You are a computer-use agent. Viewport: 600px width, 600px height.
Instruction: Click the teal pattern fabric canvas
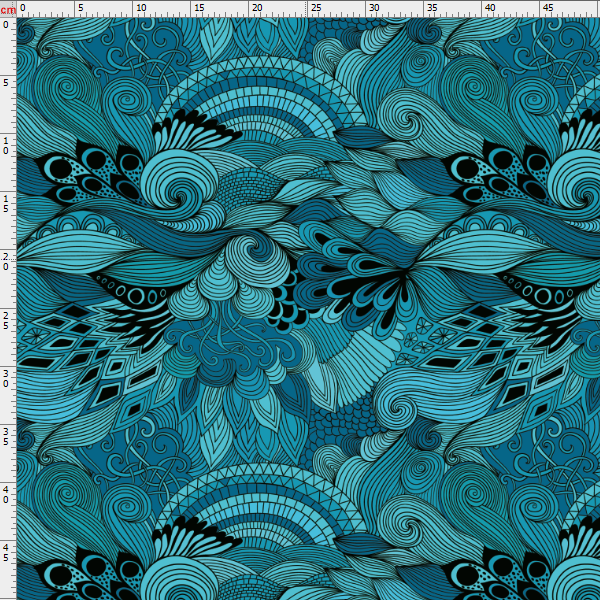coord(308,309)
